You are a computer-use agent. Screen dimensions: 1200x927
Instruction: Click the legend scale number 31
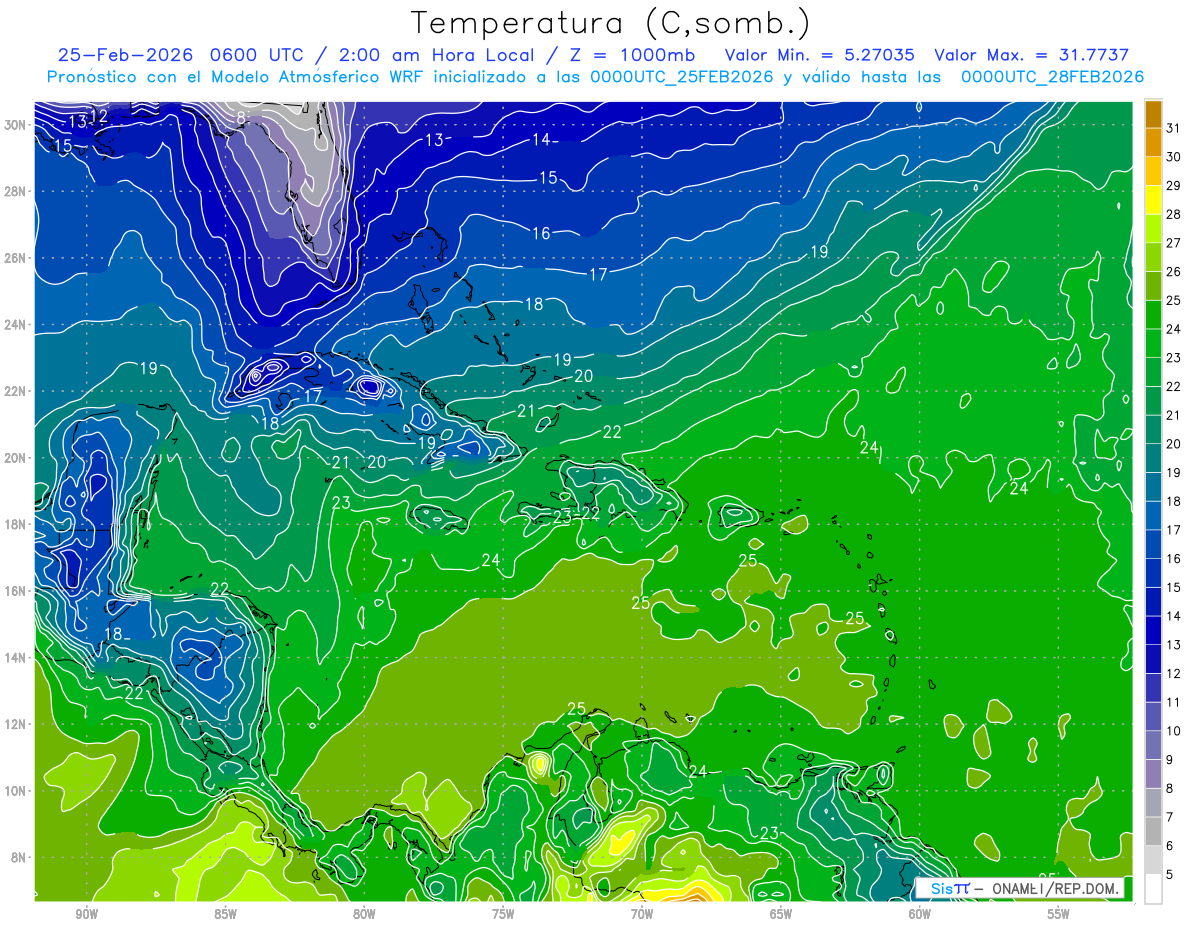tap(1174, 128)
